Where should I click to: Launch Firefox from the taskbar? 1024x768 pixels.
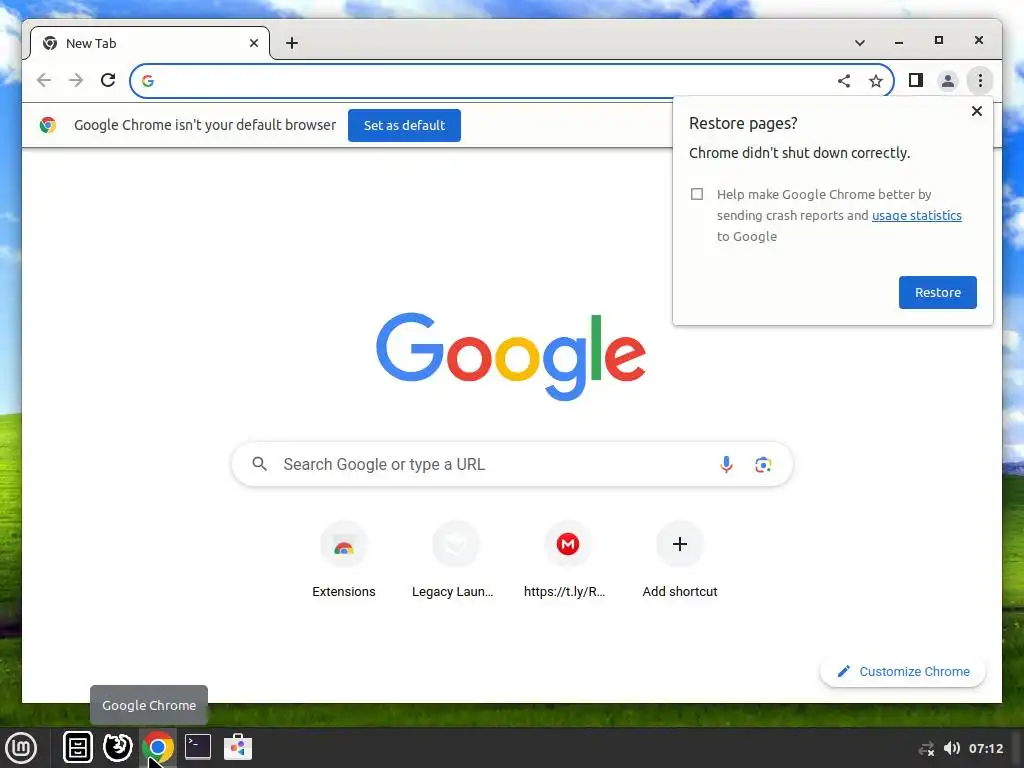pyautogui.click(x=118, y=748)
